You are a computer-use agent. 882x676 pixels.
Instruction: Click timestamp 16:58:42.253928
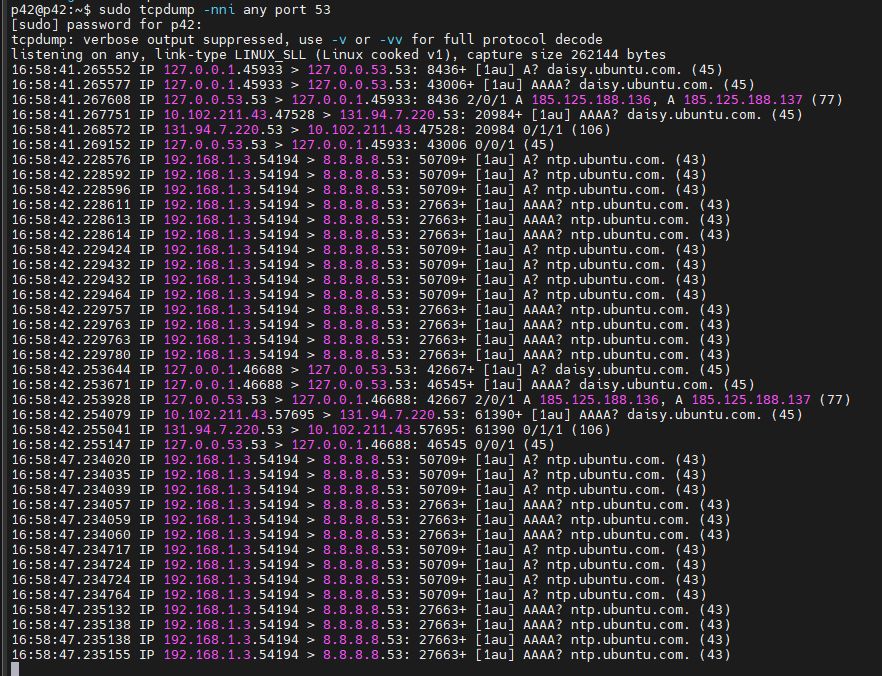coord(71,400)
